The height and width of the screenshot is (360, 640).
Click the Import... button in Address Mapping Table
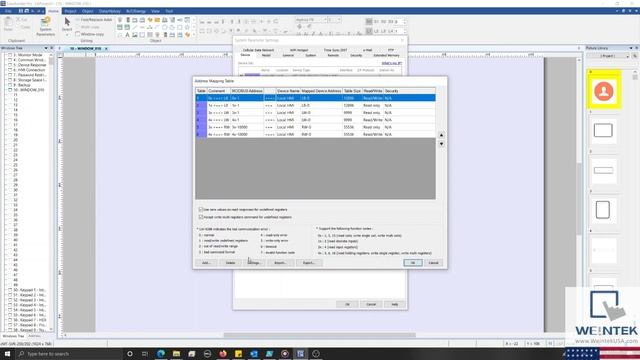pos(280,263)
